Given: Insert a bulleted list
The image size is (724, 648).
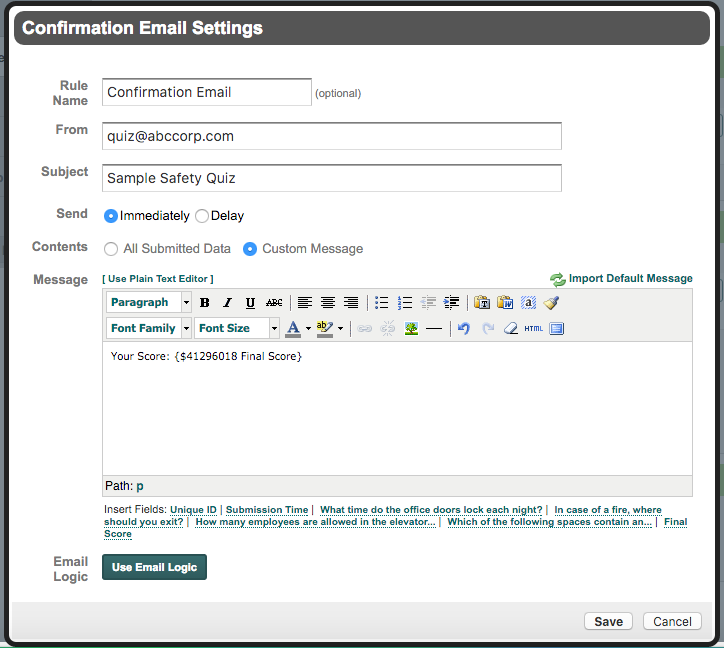Looking at the screenshot, I should tap(381, 303).
